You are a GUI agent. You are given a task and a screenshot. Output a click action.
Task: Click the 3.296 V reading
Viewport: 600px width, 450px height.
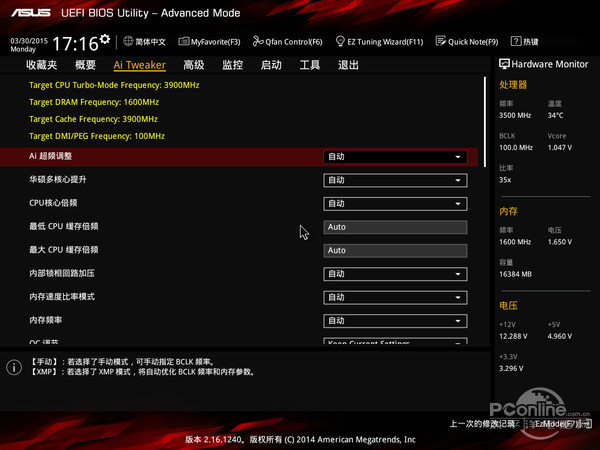(x=511, y=368)
